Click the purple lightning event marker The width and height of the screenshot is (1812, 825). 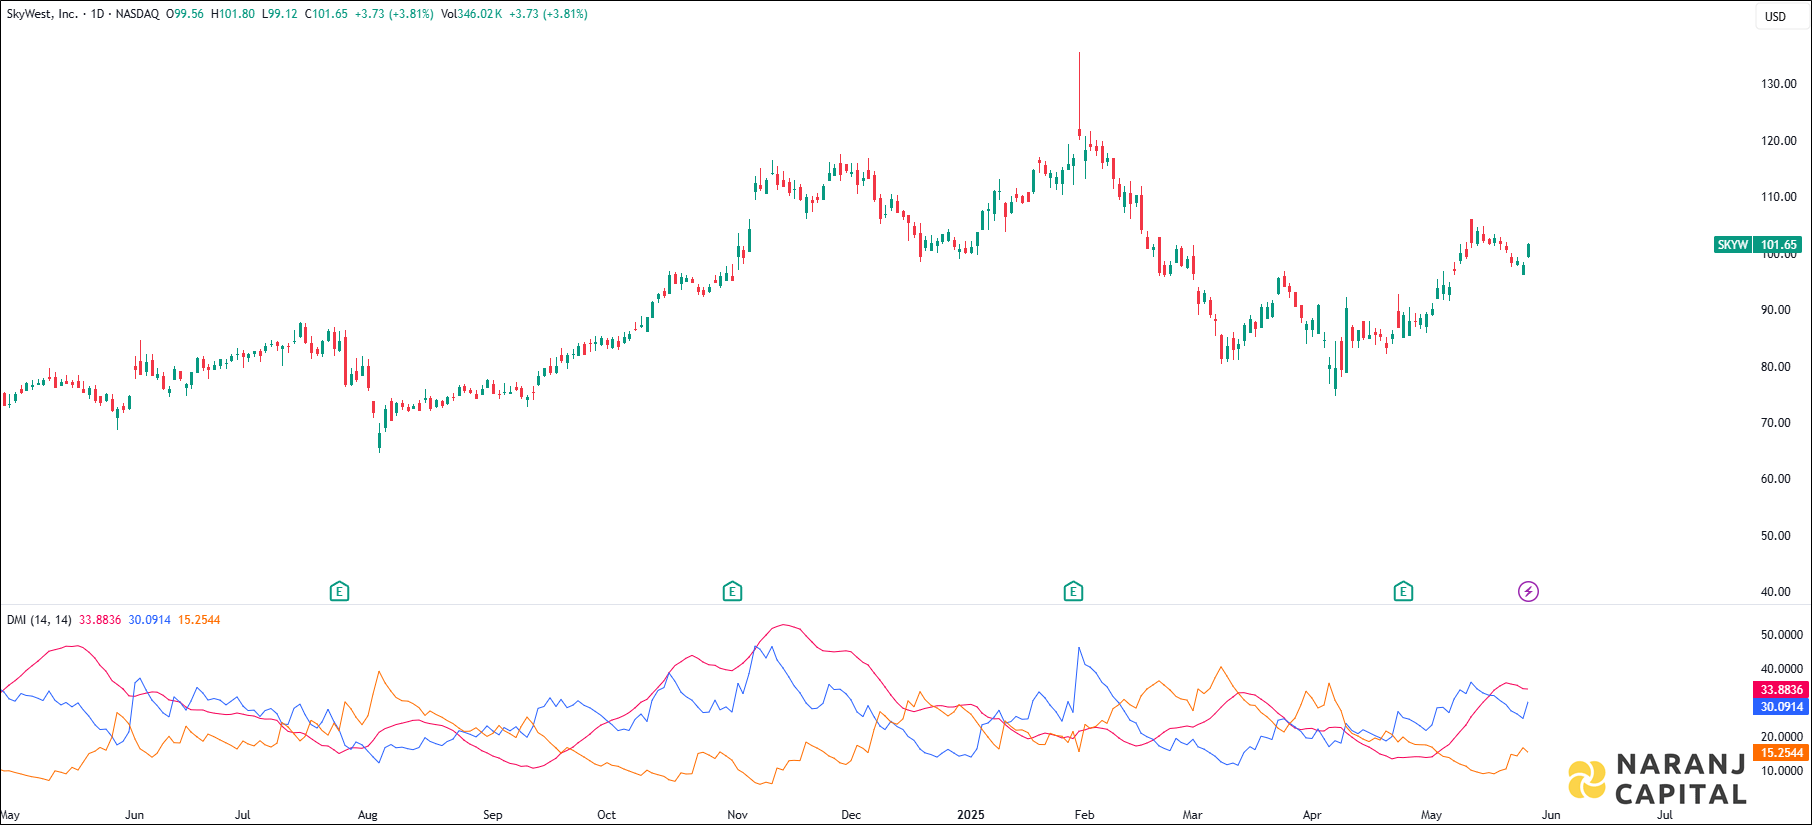pos(1528,592)
